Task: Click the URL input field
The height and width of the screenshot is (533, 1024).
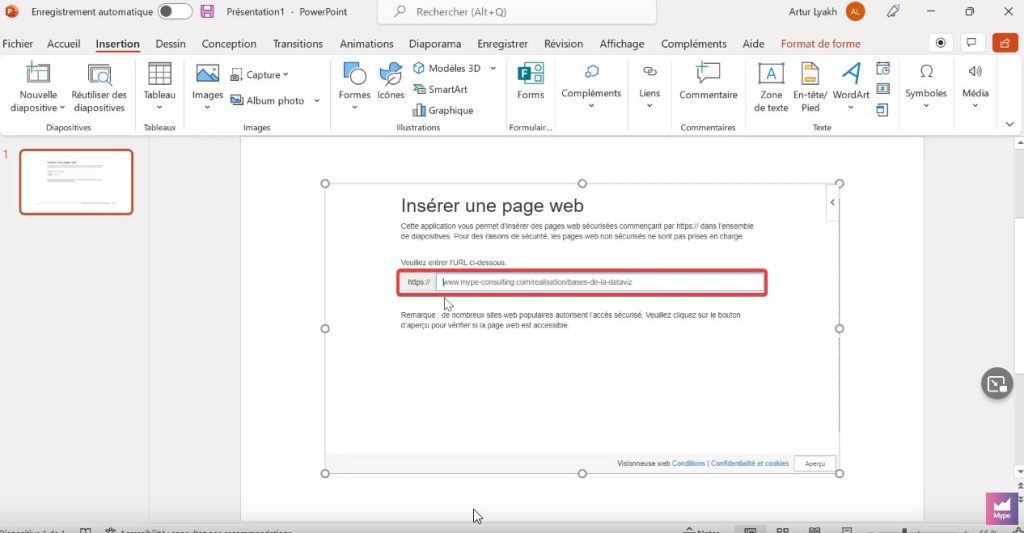Action: tap(600, 282)
